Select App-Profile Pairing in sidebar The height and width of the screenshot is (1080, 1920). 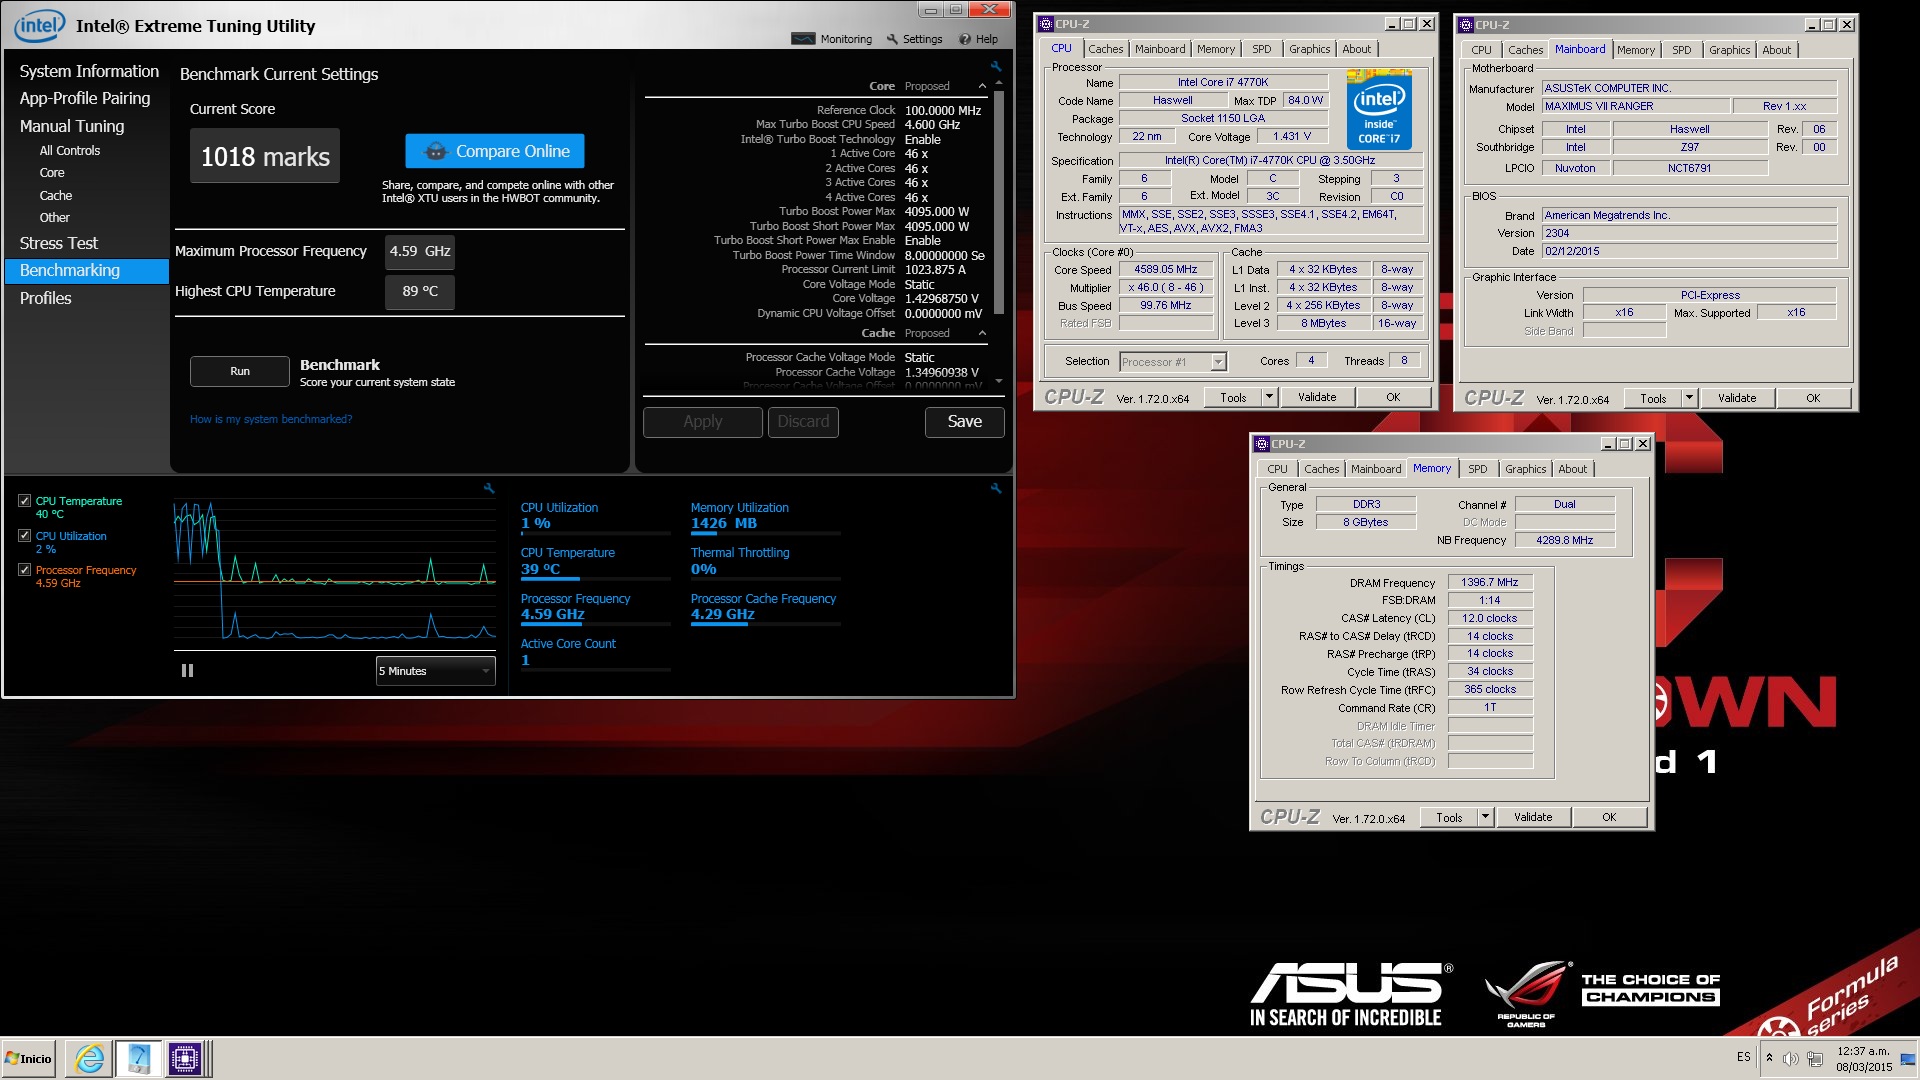coord(85,98)
